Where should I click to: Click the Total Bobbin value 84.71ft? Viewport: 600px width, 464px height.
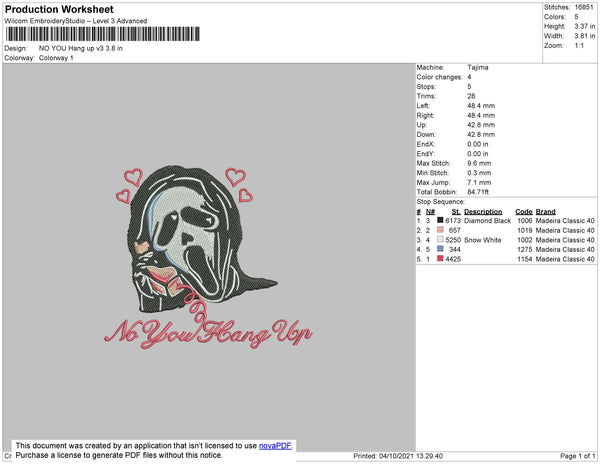pyautogui.click(x=478, y=192)
